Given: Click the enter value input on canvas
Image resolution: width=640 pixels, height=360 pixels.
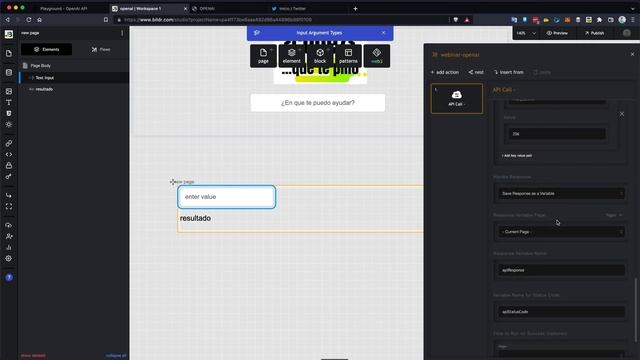Looking at the screenshot, I should point(227,197).
